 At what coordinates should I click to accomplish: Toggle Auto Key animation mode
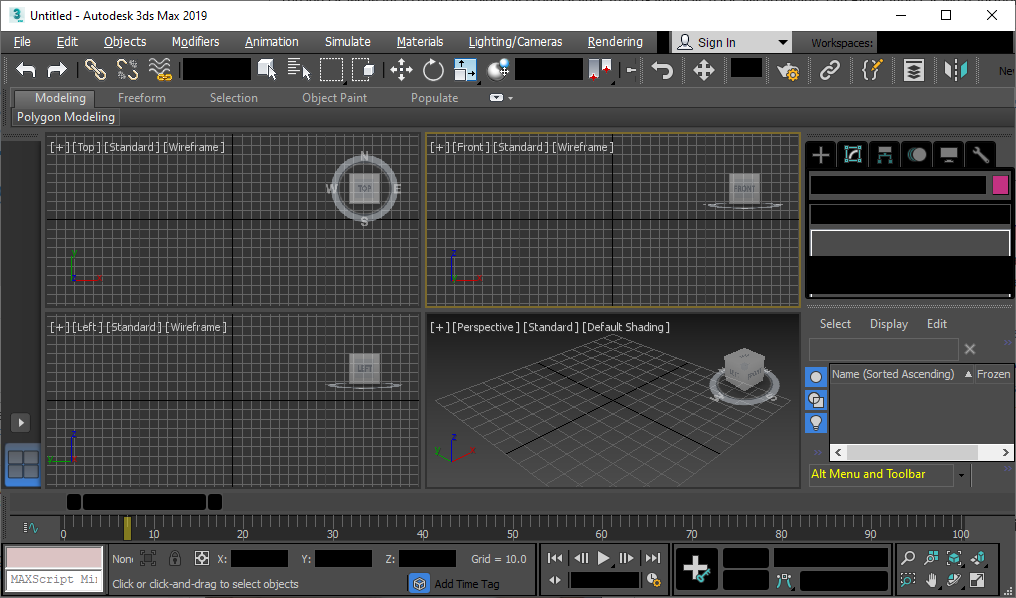click(x=745, y=558)
